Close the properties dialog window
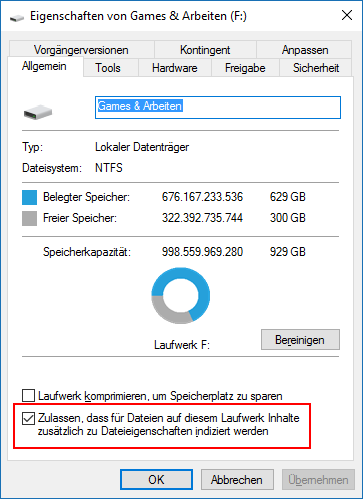 [x=347, y=15]
